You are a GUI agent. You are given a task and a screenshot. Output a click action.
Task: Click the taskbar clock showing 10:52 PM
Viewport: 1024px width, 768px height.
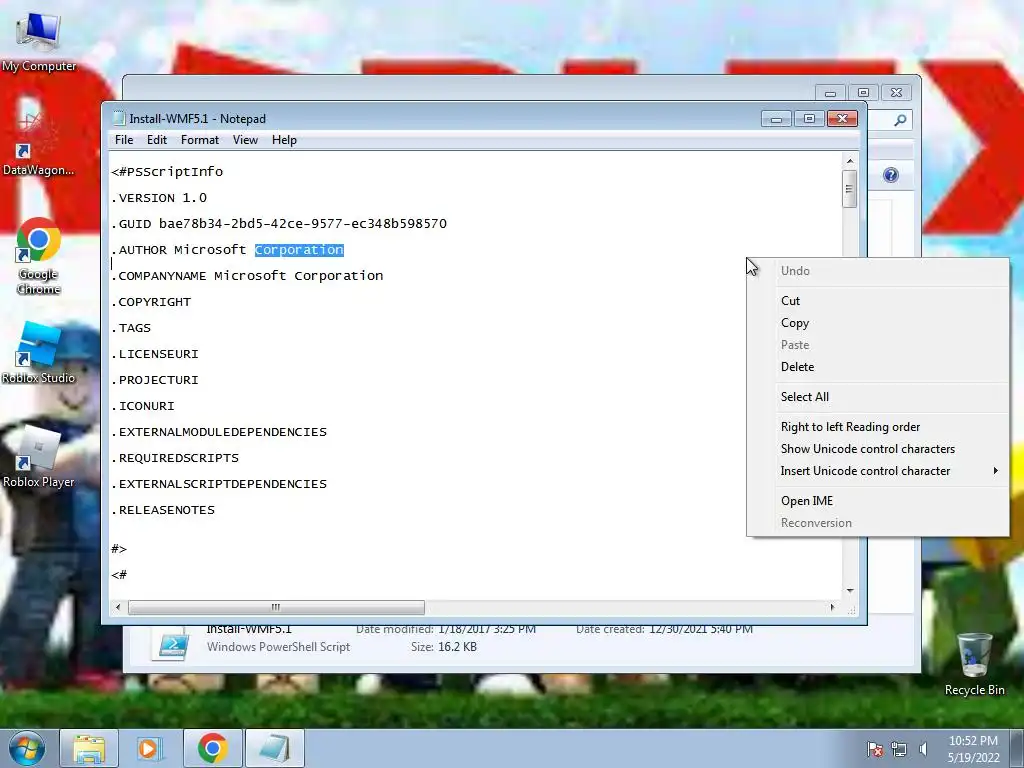click(973, 749)
